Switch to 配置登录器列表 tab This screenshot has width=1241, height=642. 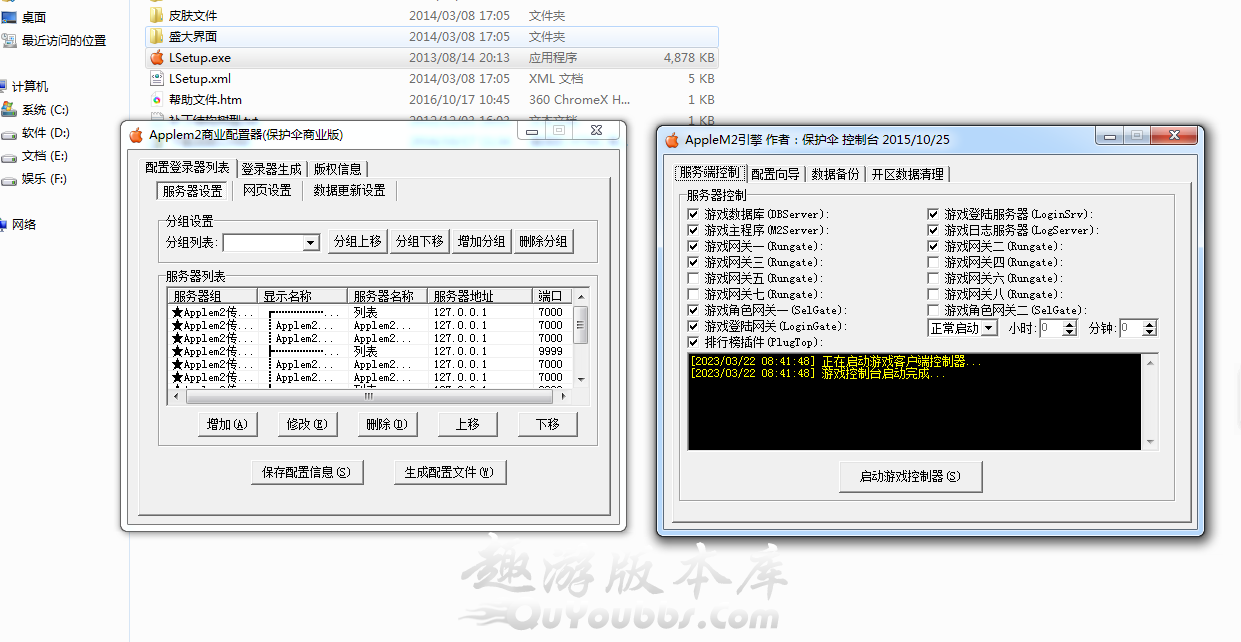(x=187, y=168)
